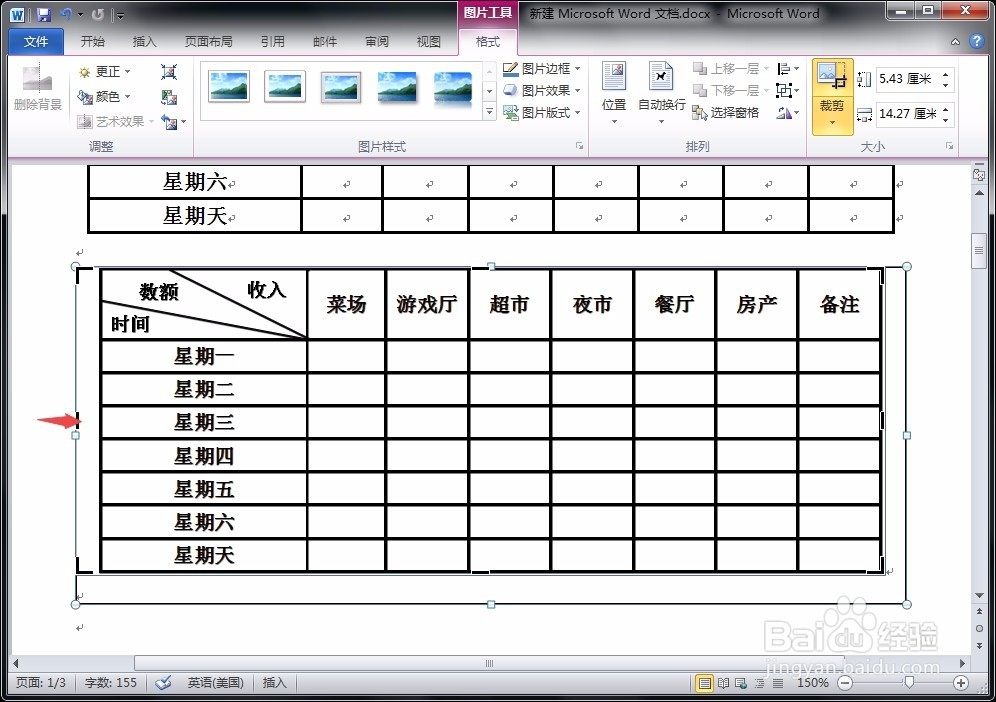Select Picture Border (图片边框)
Screen dimensions: 996x702
point(540,68)
